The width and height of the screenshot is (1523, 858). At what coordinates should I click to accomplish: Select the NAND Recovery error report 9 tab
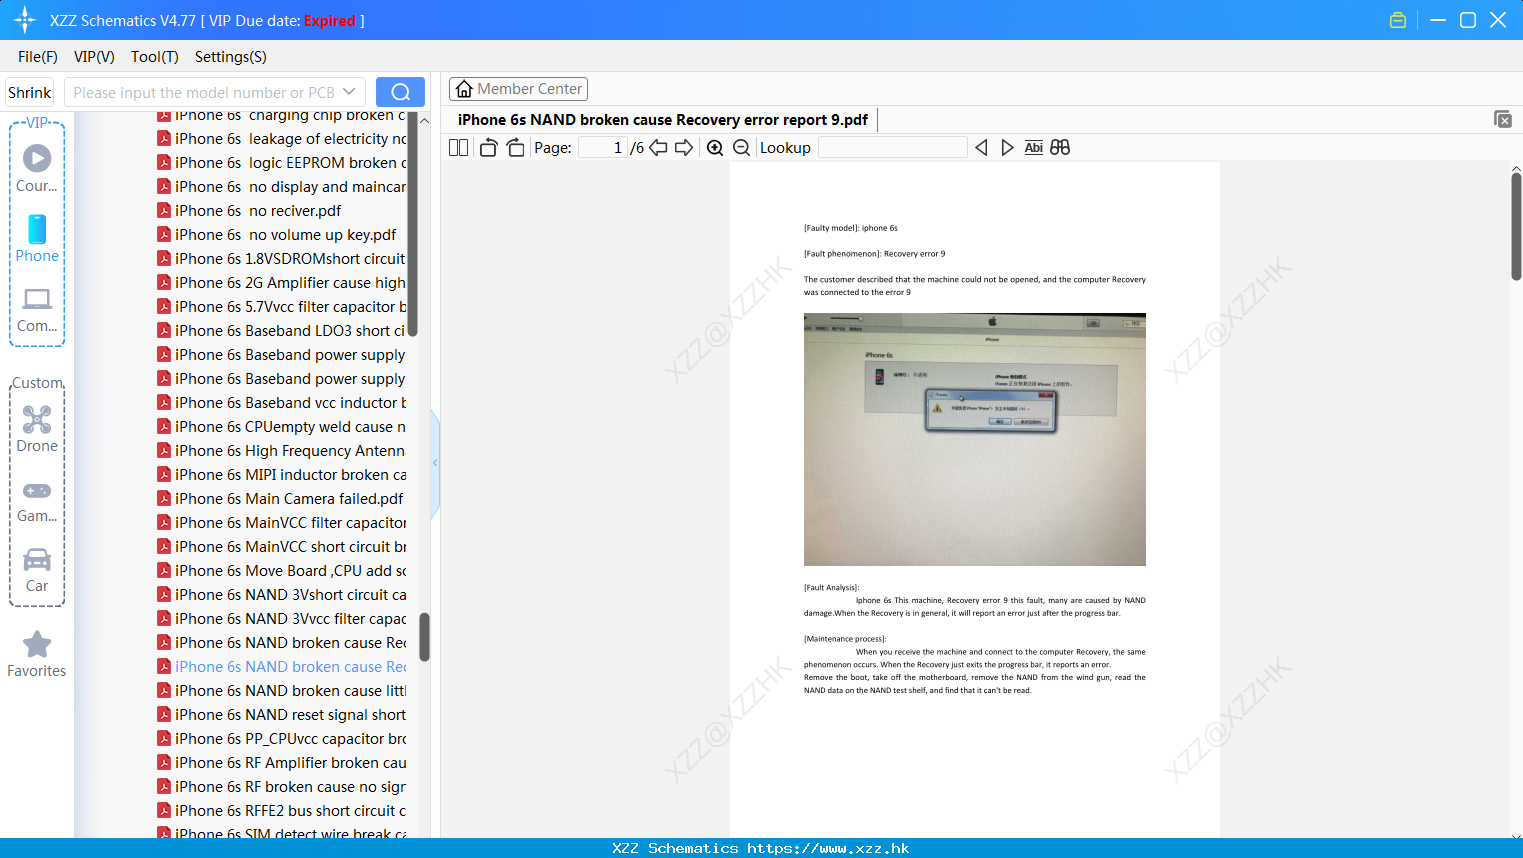[663, 120]
